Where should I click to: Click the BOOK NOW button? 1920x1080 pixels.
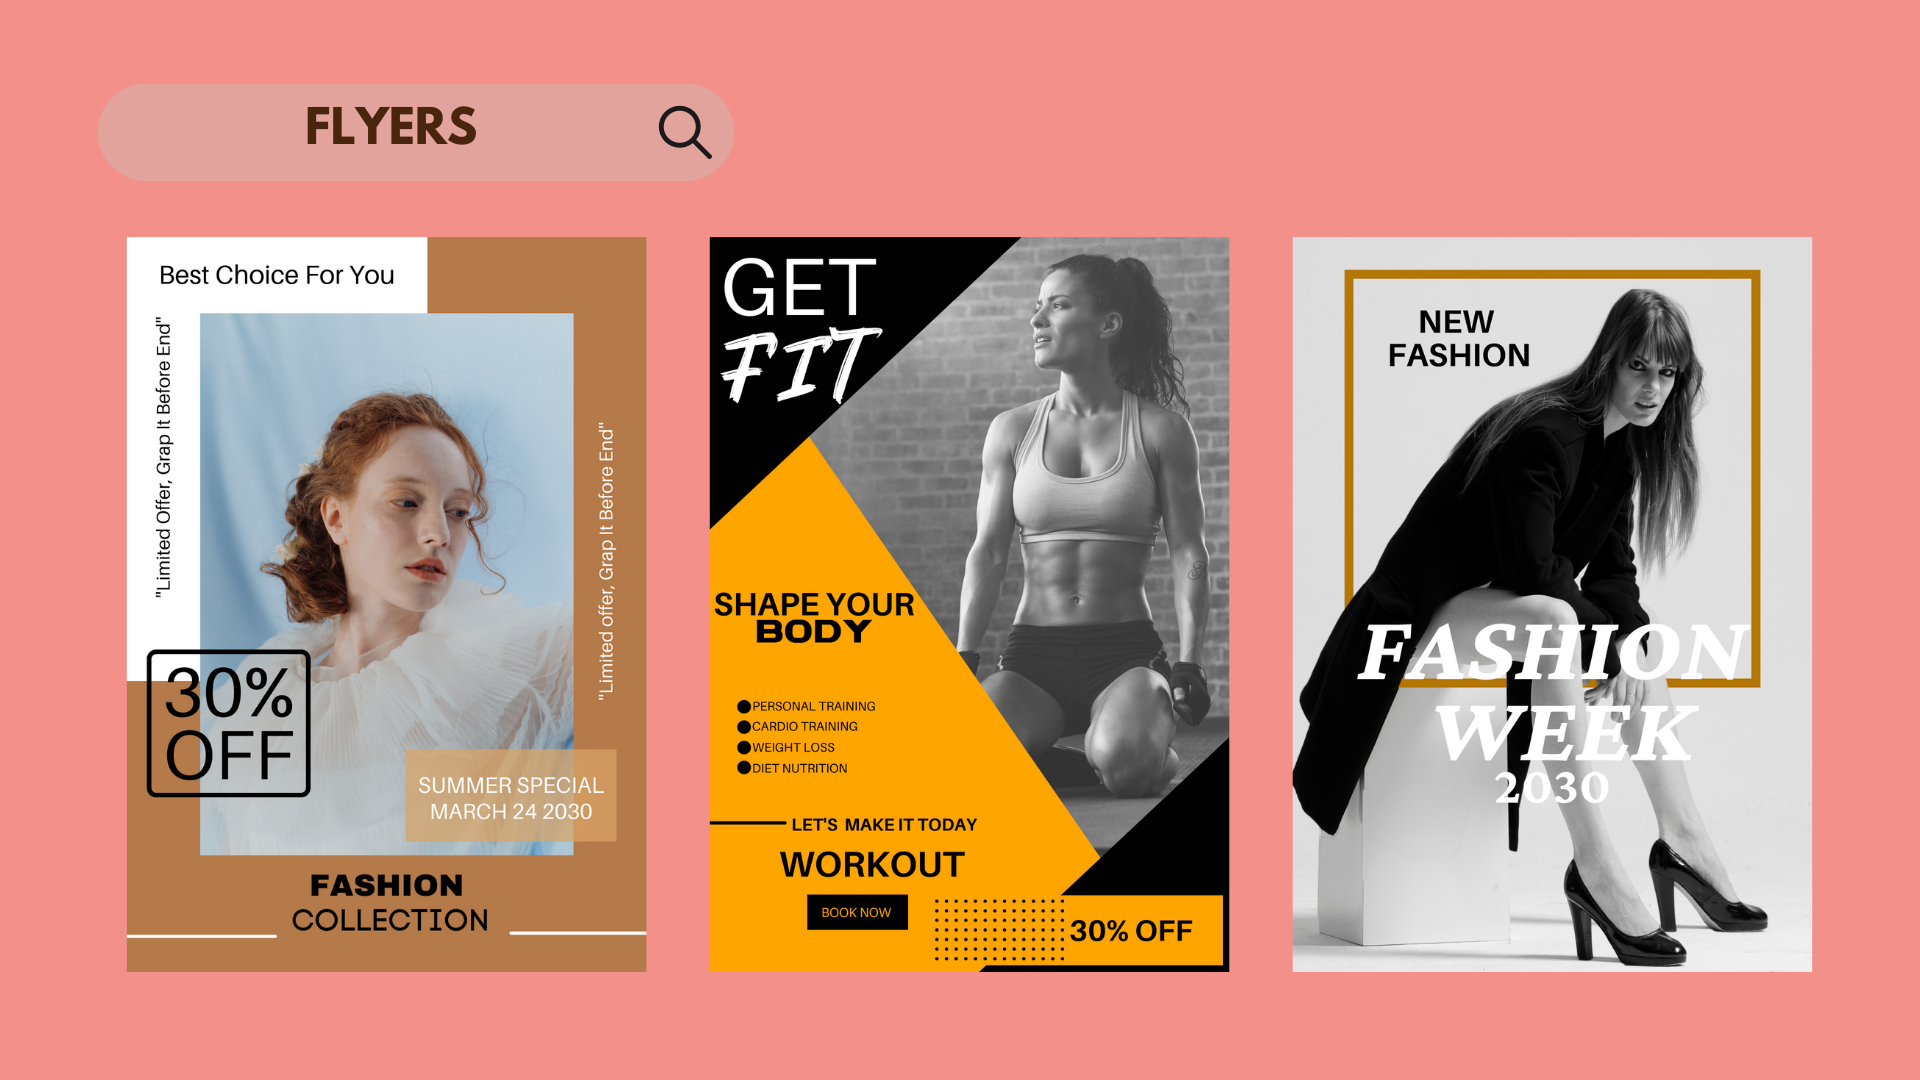(857, 912)
